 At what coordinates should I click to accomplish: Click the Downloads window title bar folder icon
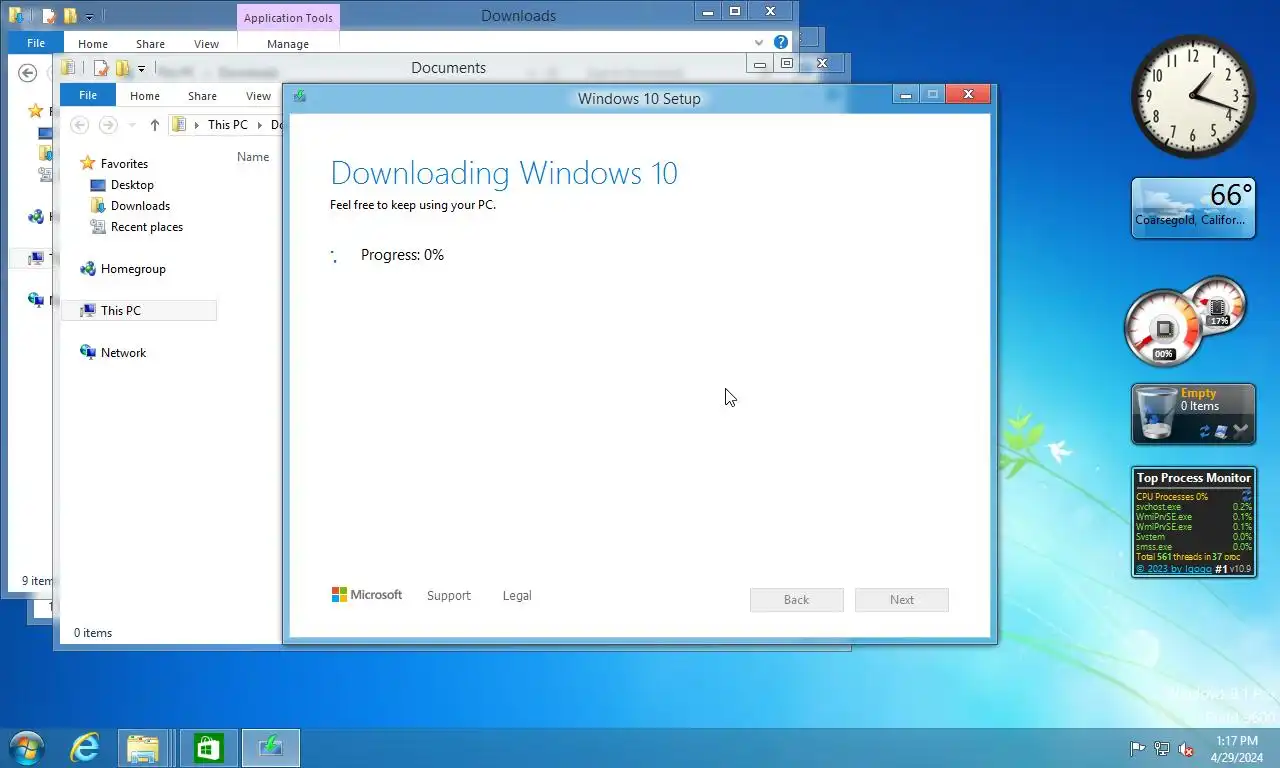click(x=17, y=16)
